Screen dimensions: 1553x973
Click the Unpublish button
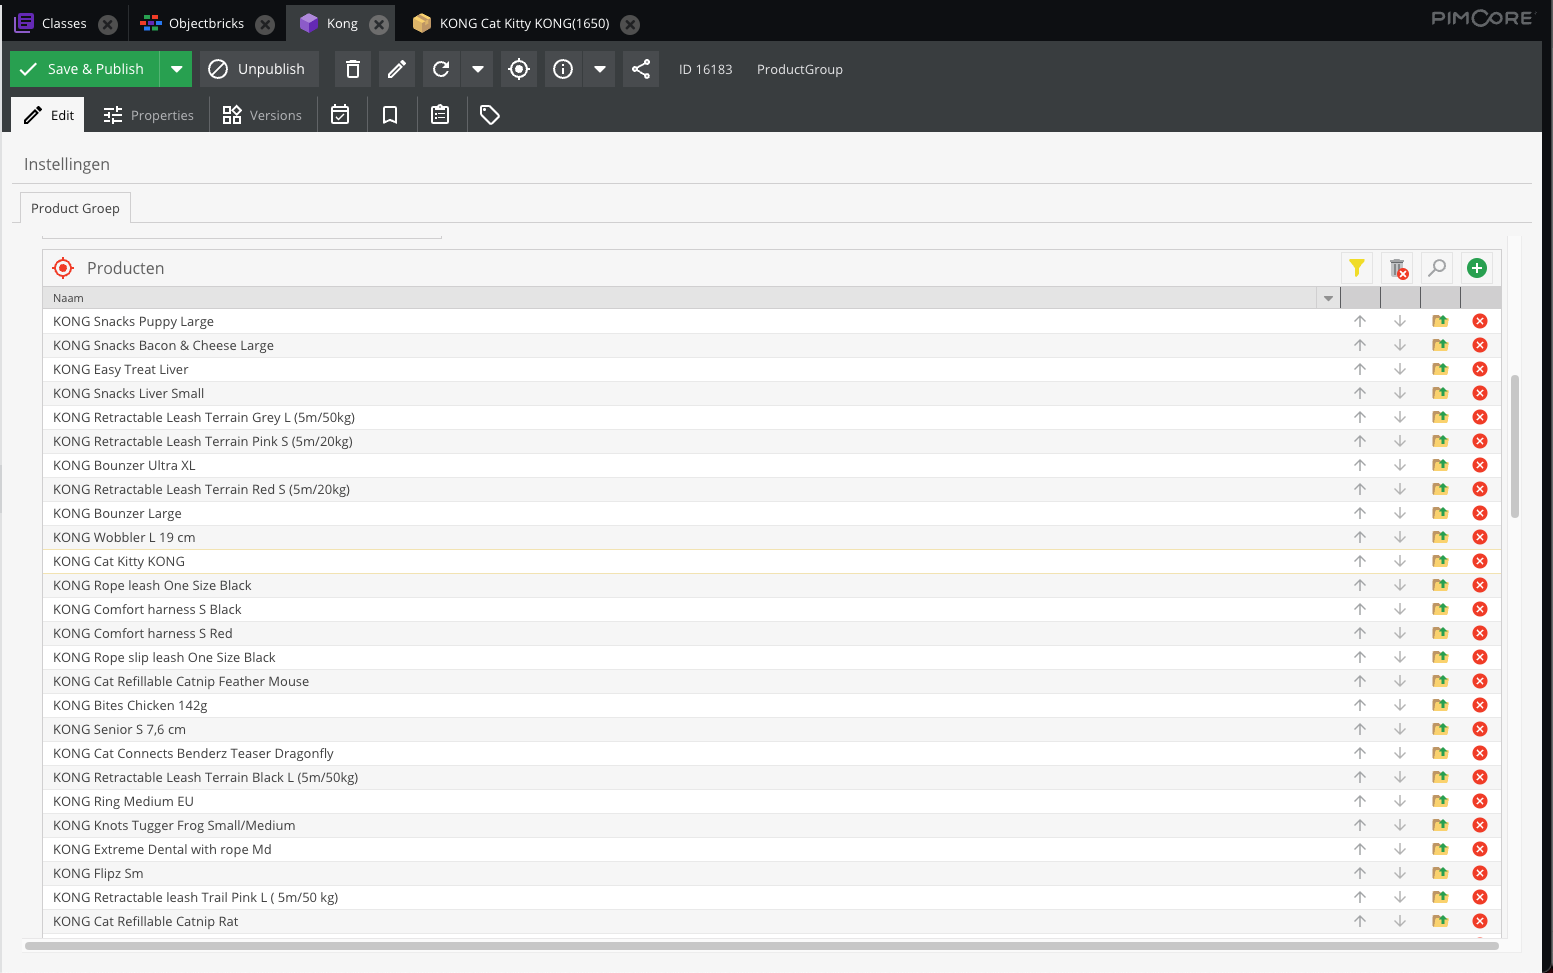coord(259,69)
